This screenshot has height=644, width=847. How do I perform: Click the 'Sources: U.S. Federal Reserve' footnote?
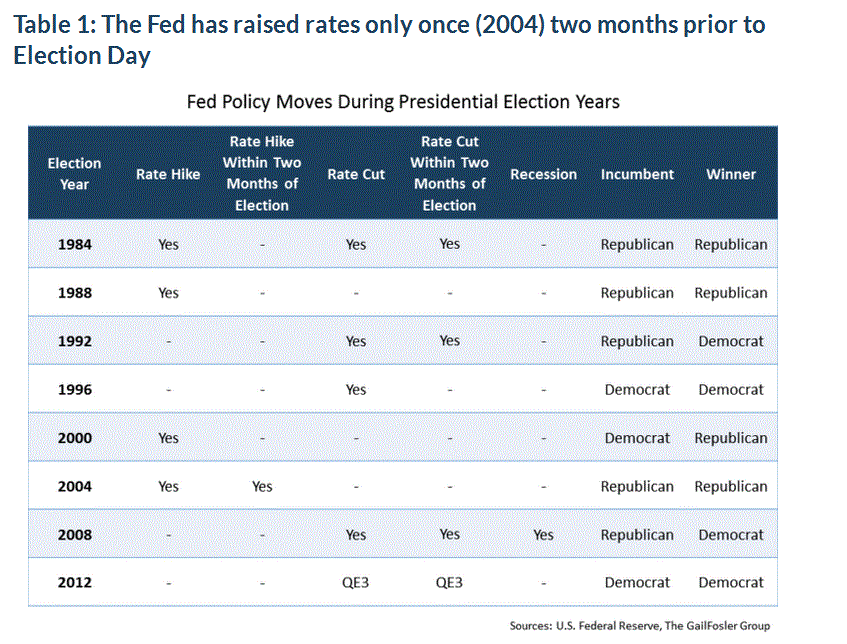640,626
